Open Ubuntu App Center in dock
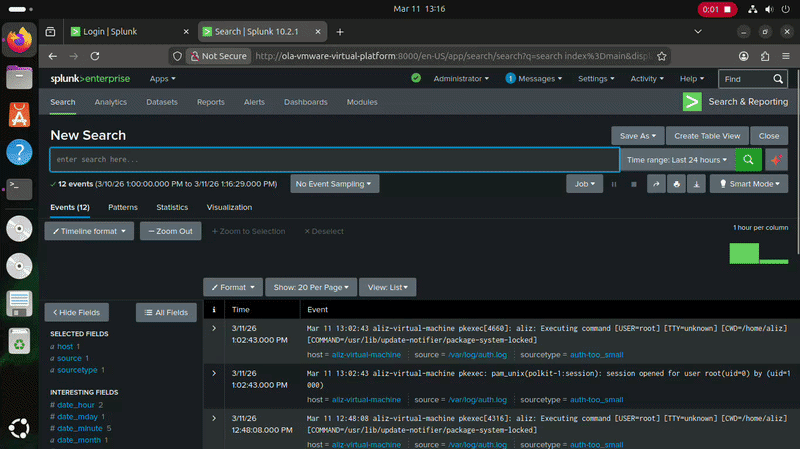This screenshot has width=800, height=449. [19, 115]
